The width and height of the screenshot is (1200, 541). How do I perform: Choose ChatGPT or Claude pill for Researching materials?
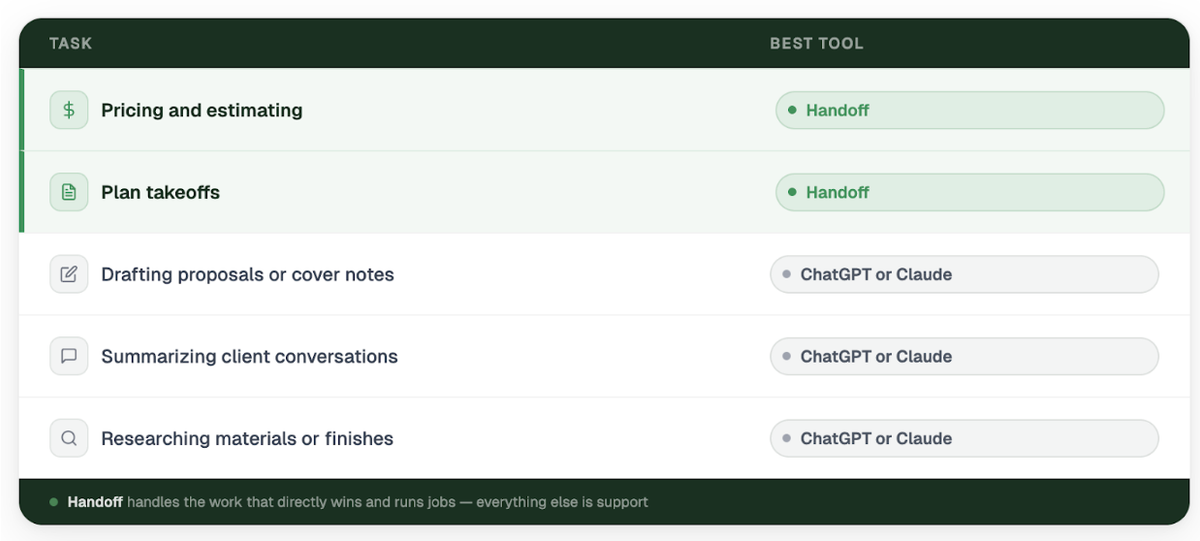click(x=964, y=438)
